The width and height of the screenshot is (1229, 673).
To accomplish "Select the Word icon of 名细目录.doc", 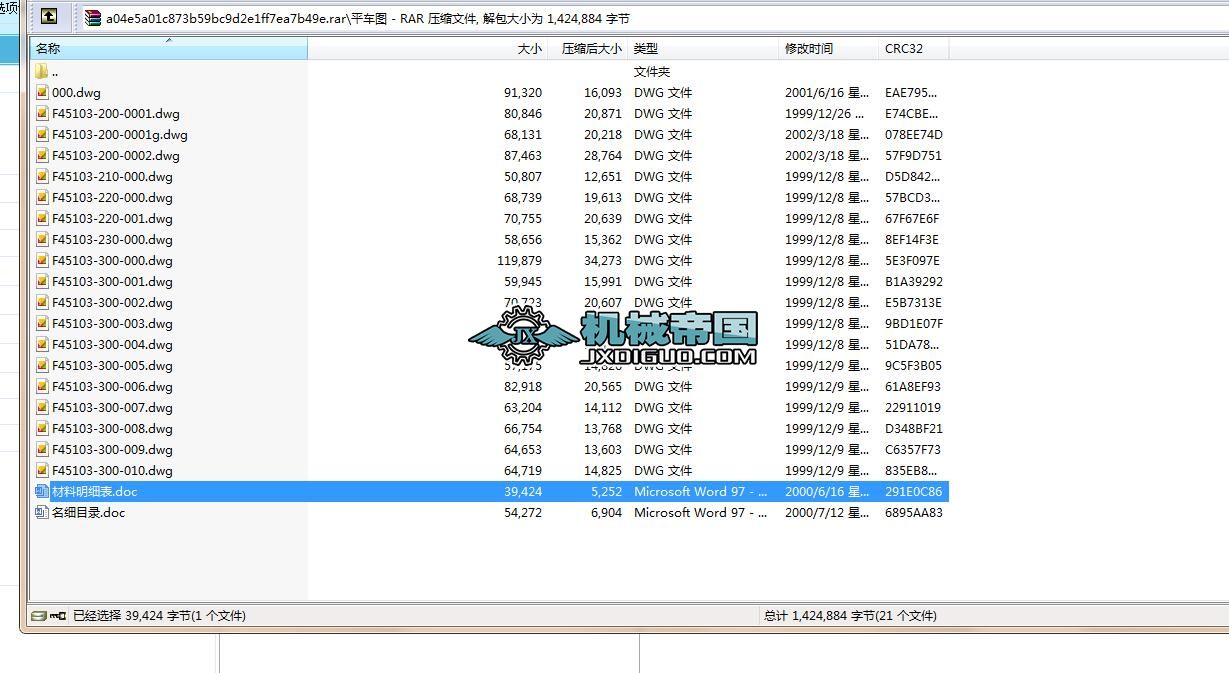I will 42,512.
